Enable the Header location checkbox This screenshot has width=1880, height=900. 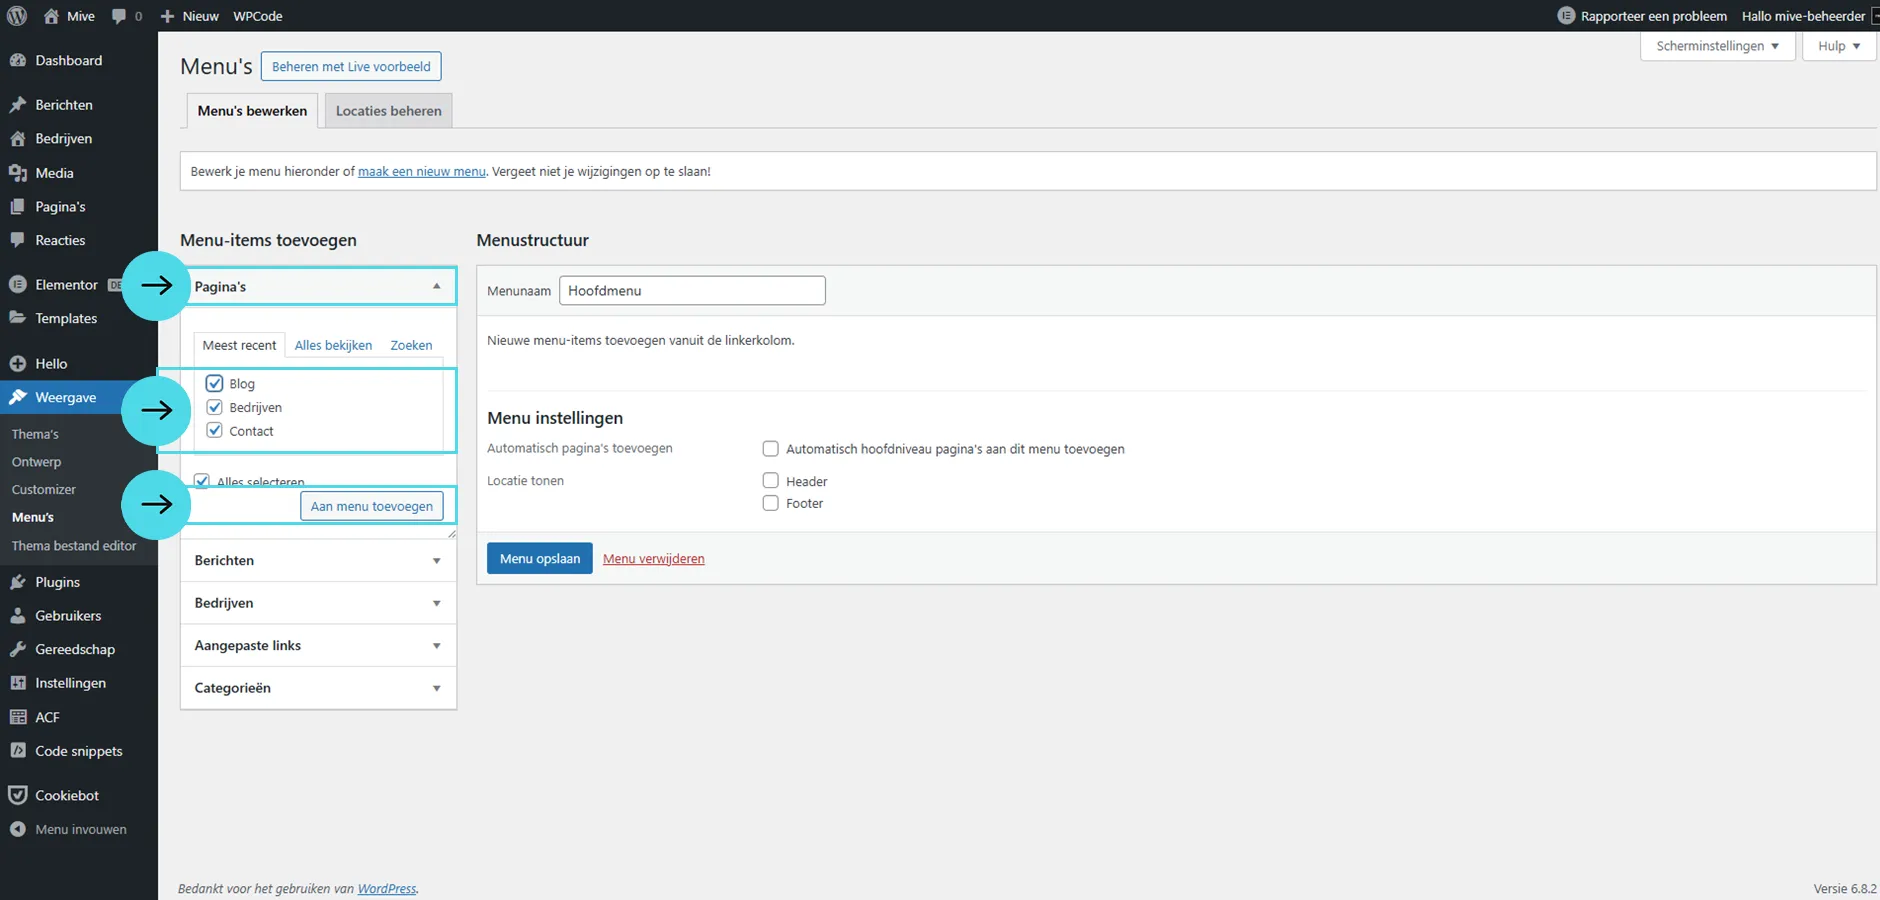point(770,481)
